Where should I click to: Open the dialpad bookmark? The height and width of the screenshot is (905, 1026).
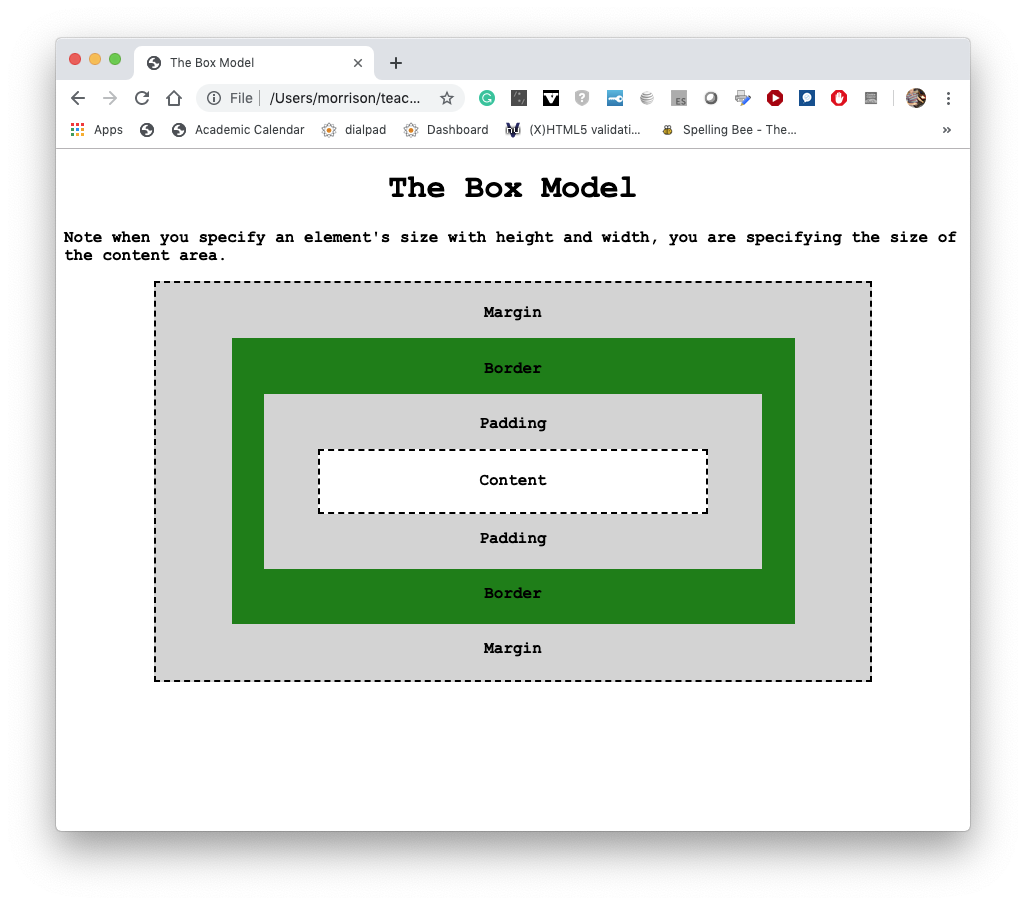[x=354, y=130]
